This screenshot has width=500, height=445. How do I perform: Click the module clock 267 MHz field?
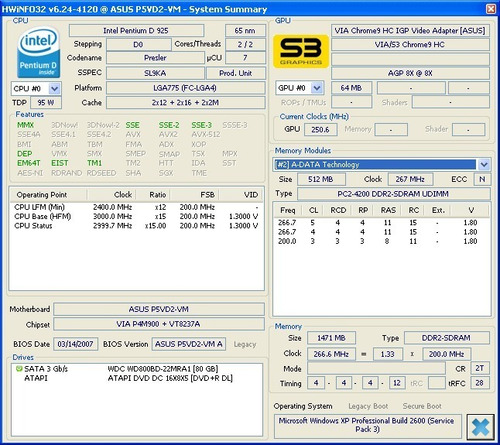coord(410,179)
